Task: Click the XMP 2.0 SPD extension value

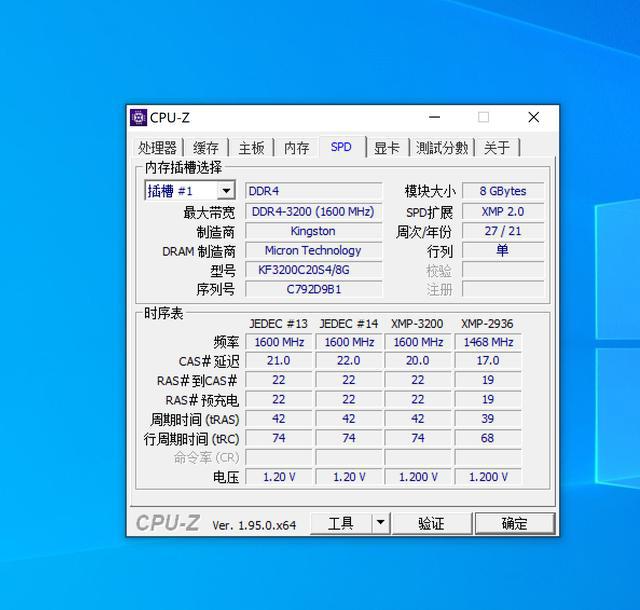Action: tap(503, 211)
